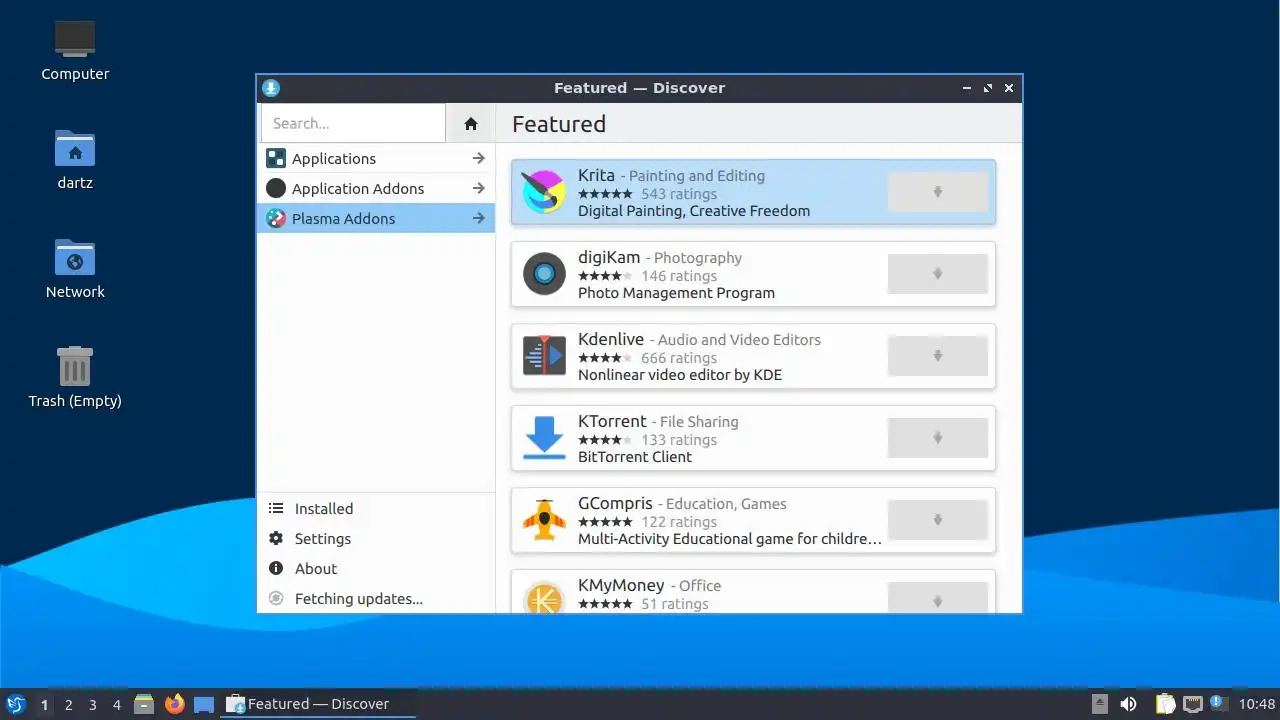Click the '146 ratings' text for digiKam

pos(679,276)
